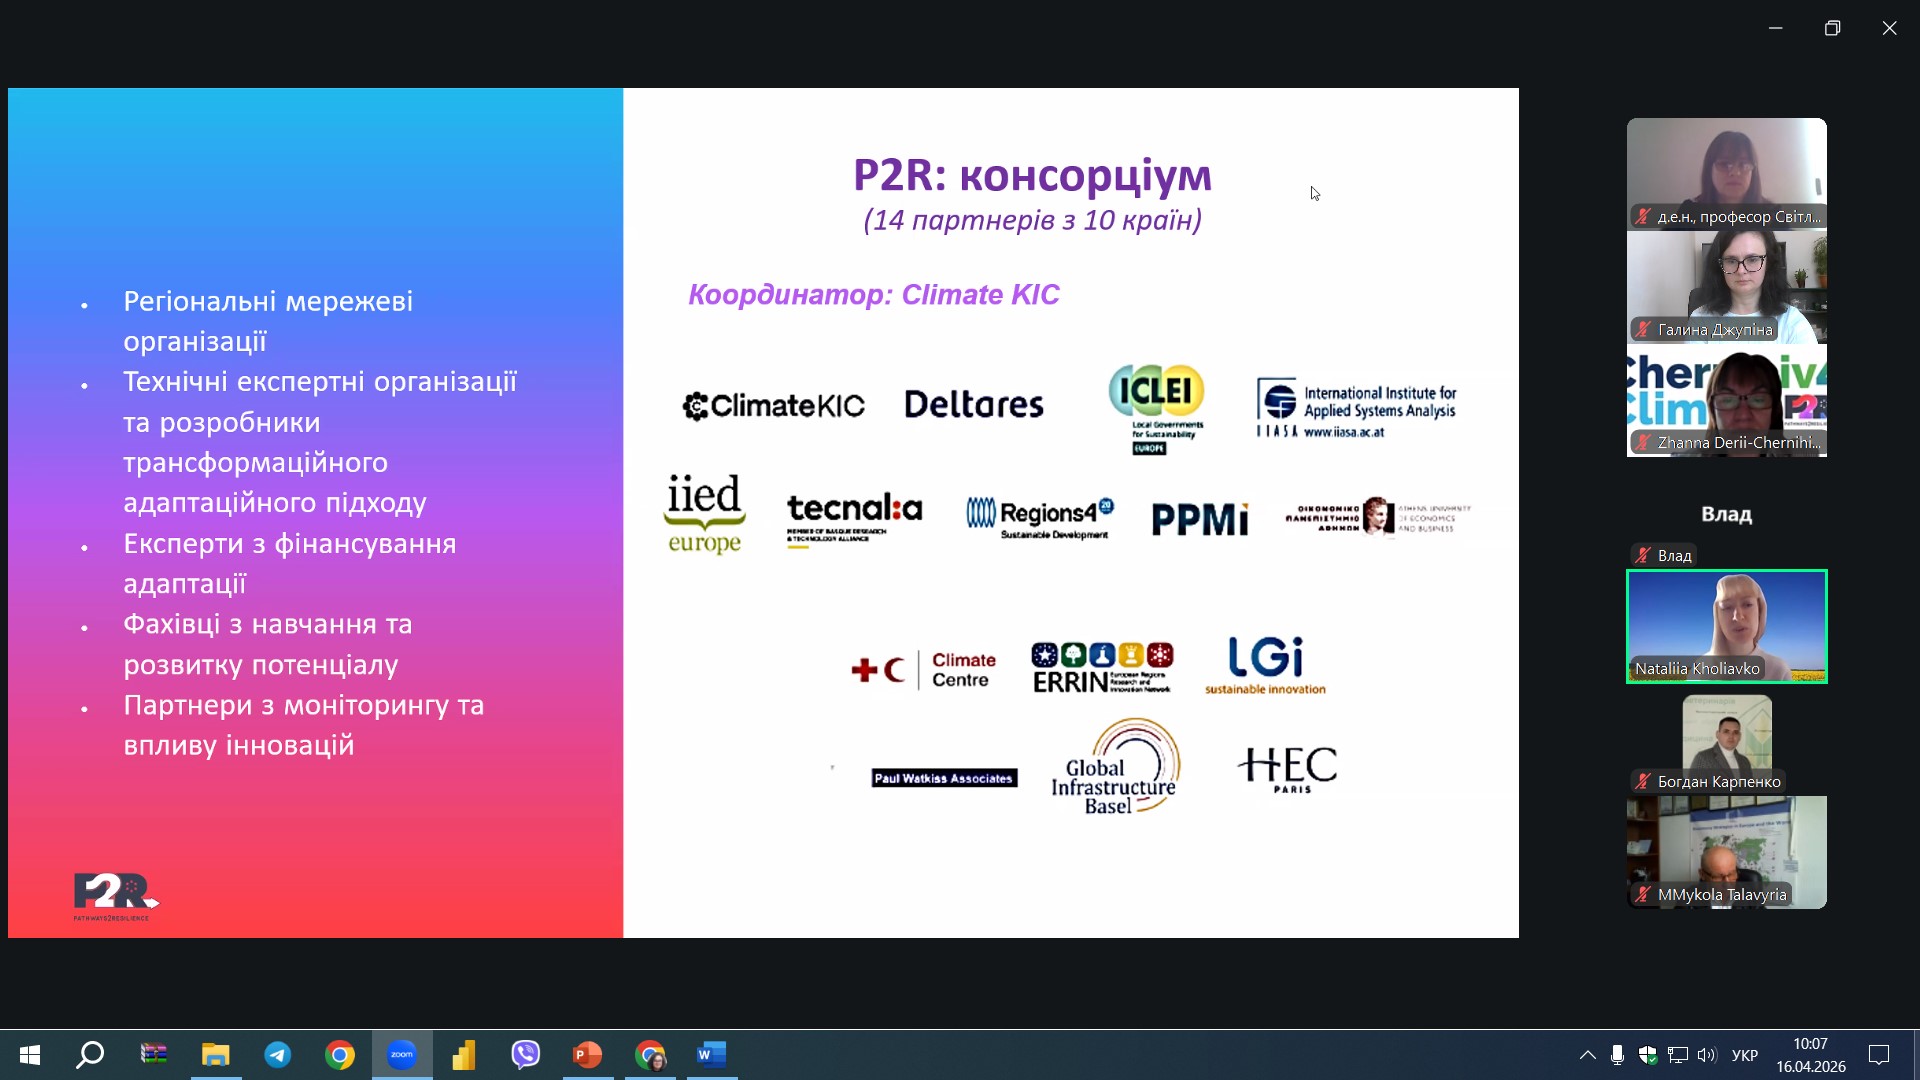
Task: Open the date and time flyout
Action: point(1810,1055)
